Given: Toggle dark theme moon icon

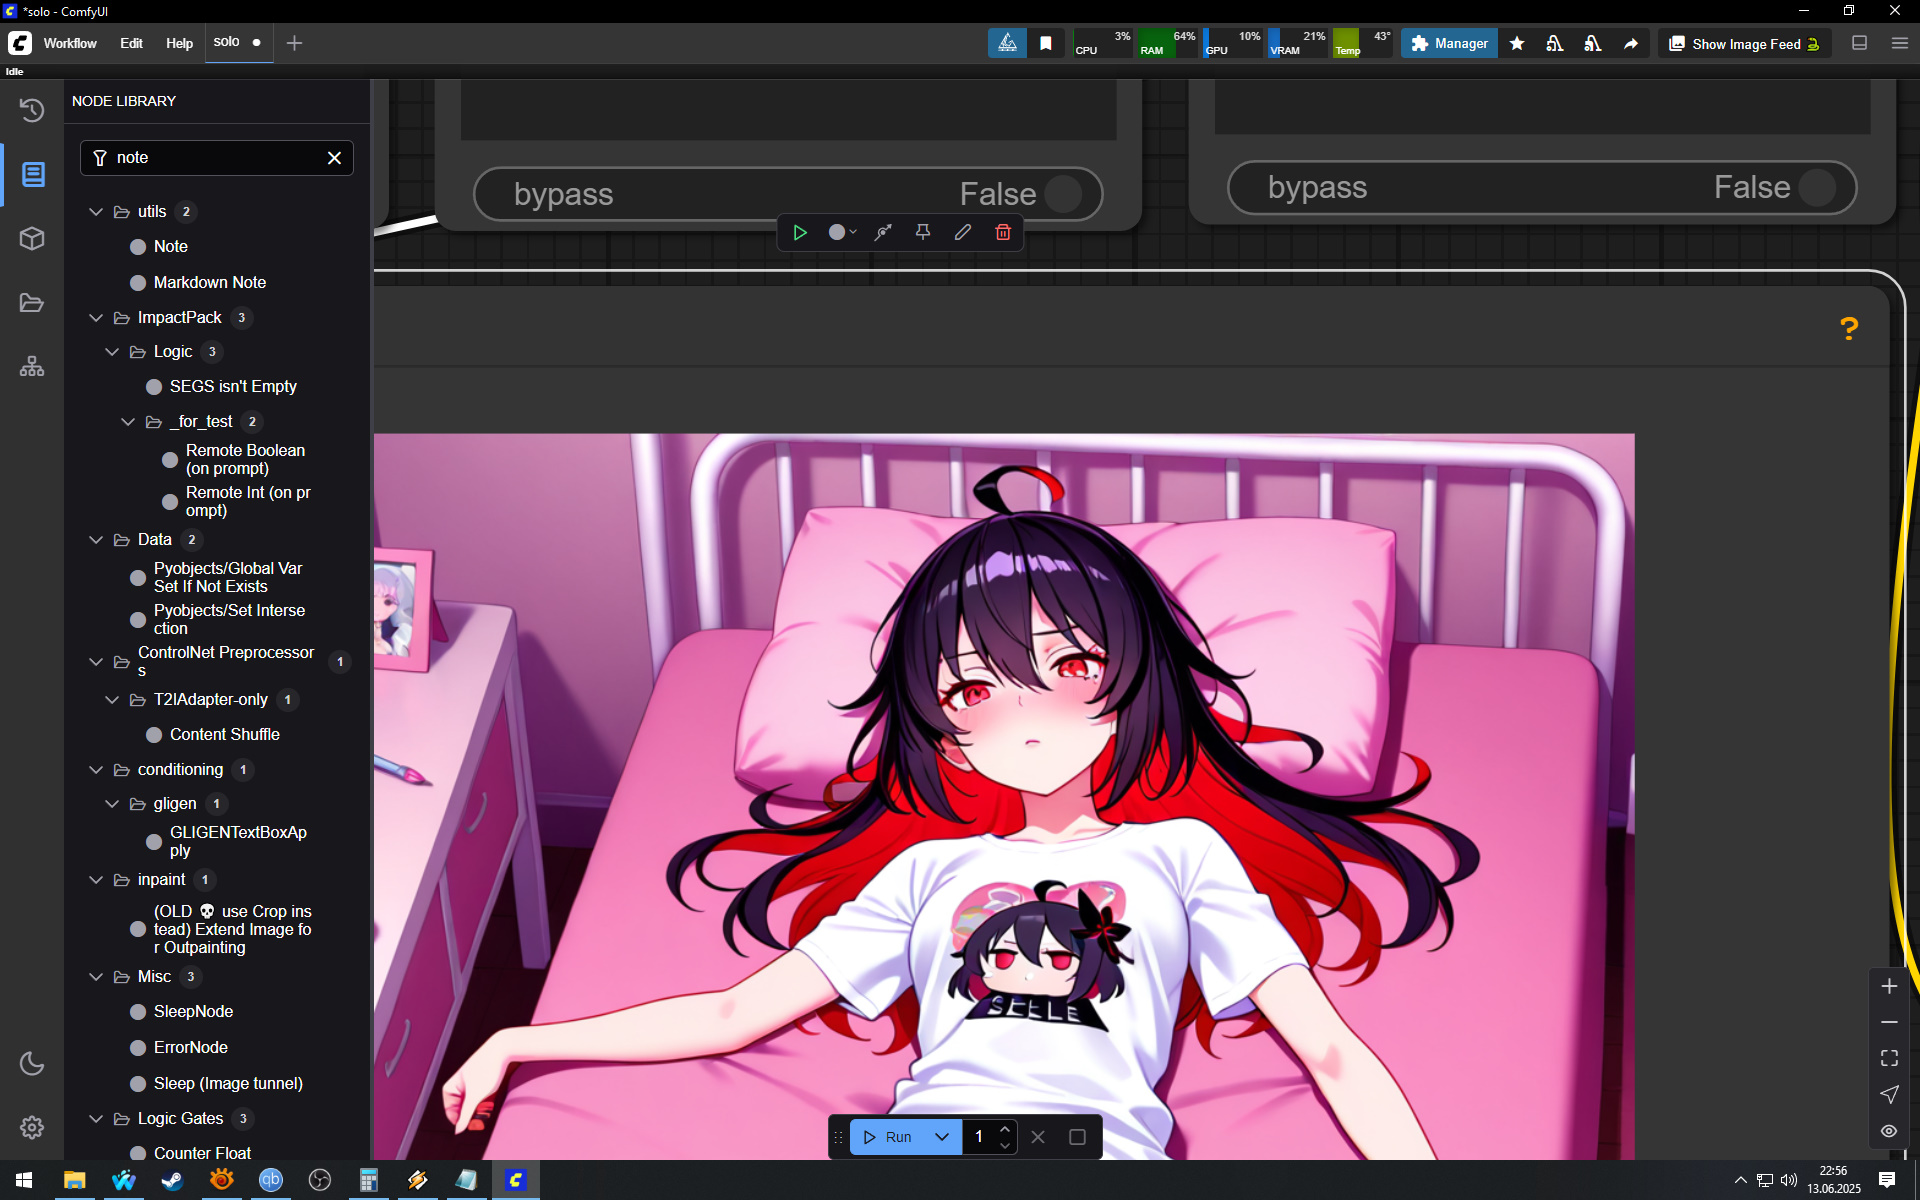Looking at the screenshot, I should click(x=32, y=1063).
